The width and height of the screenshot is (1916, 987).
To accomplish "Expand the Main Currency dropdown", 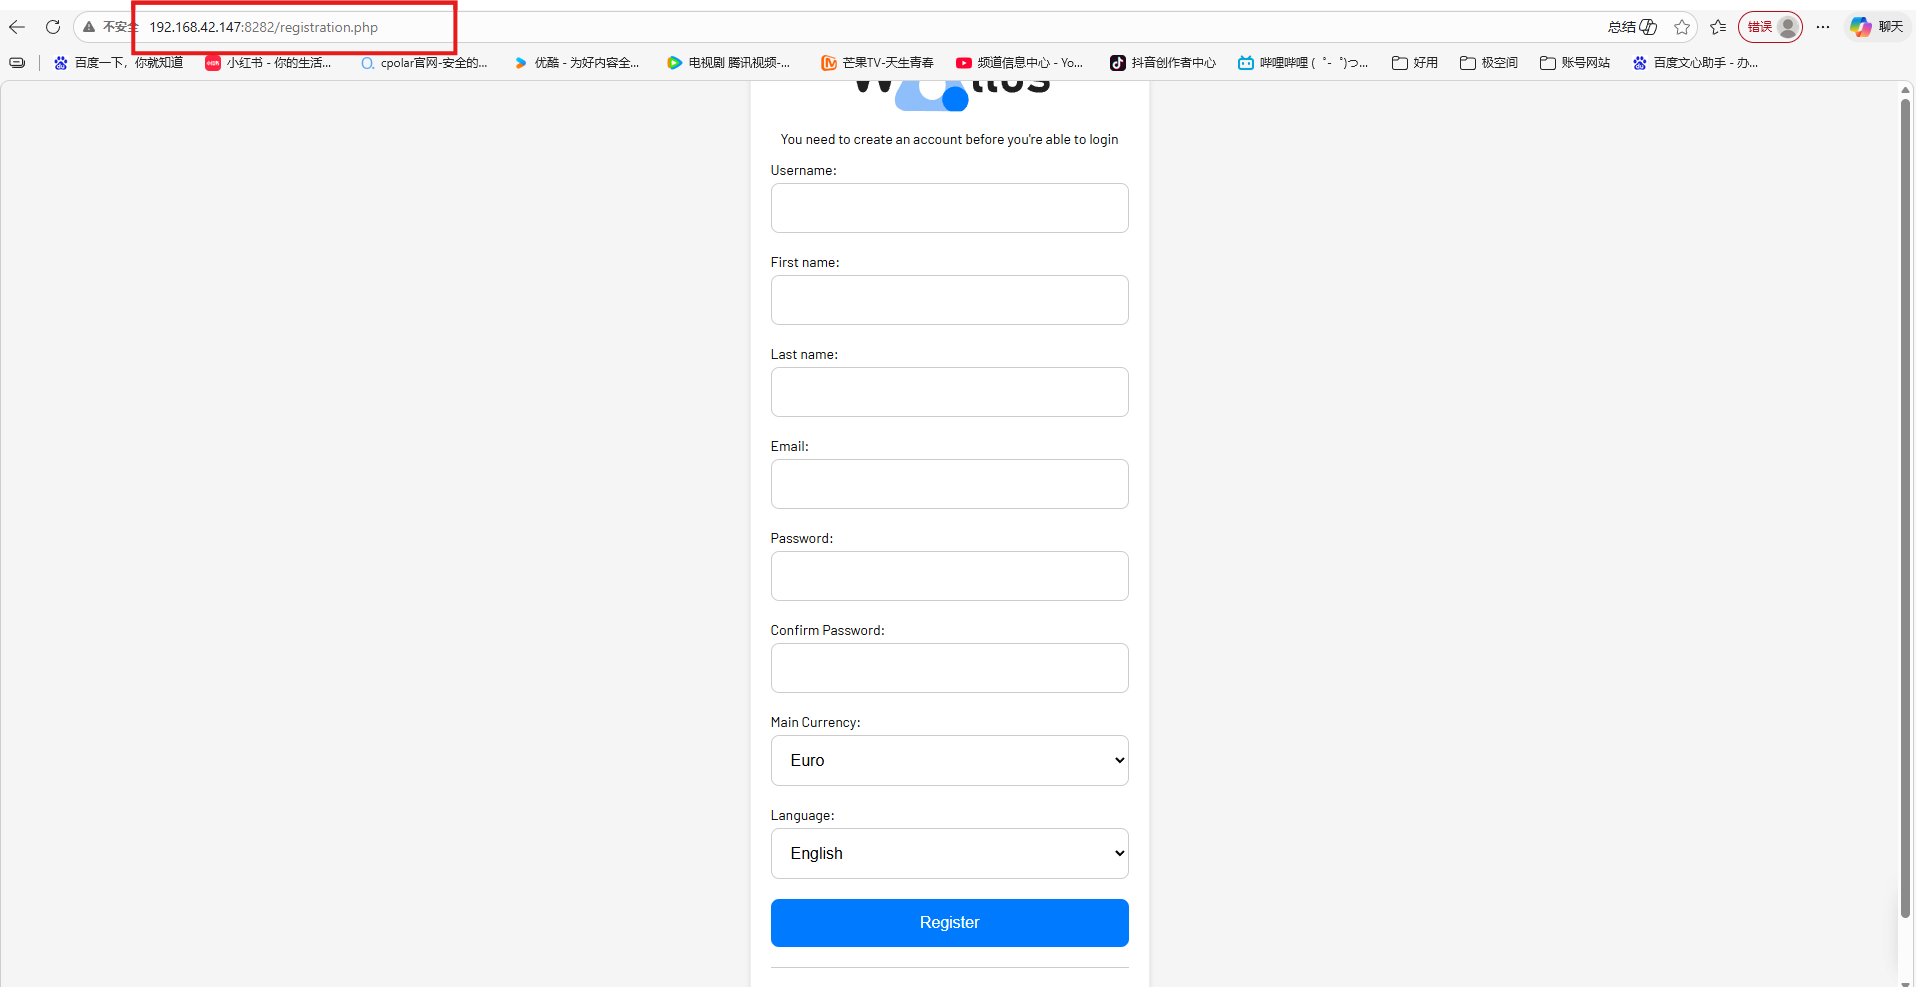I will [x=949, y=760].
